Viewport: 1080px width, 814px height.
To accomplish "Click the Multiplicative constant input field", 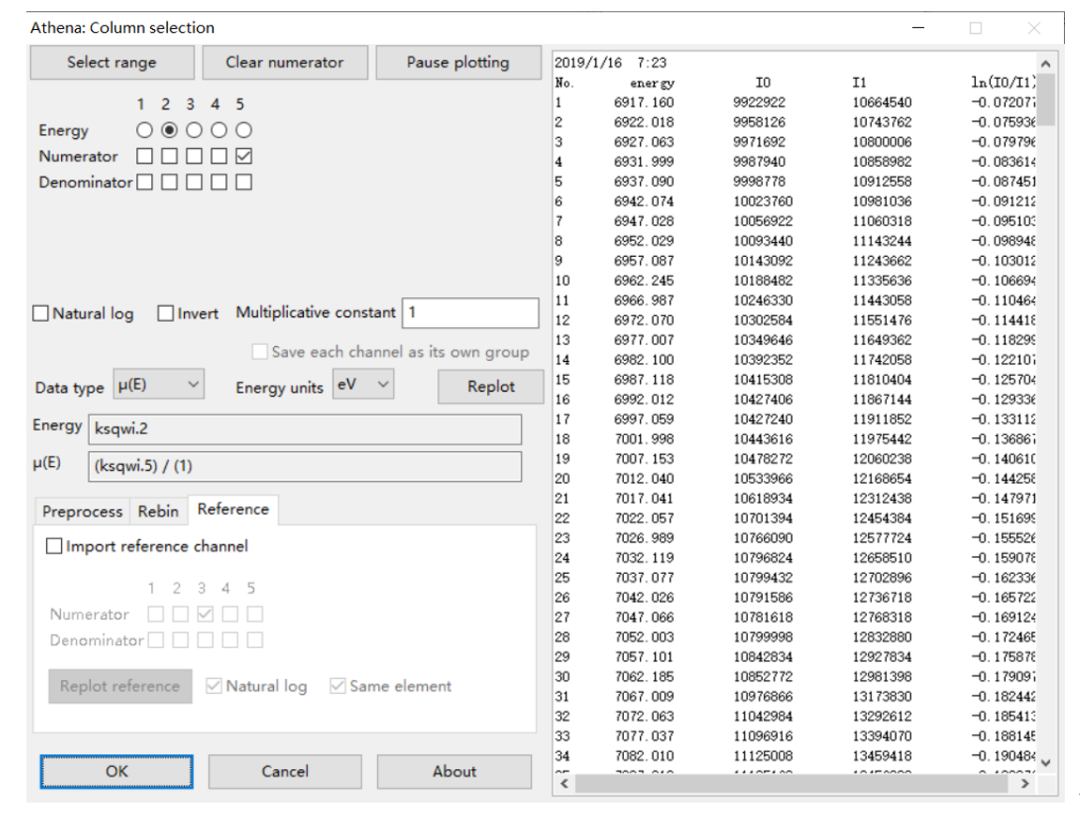I will 469,313.
